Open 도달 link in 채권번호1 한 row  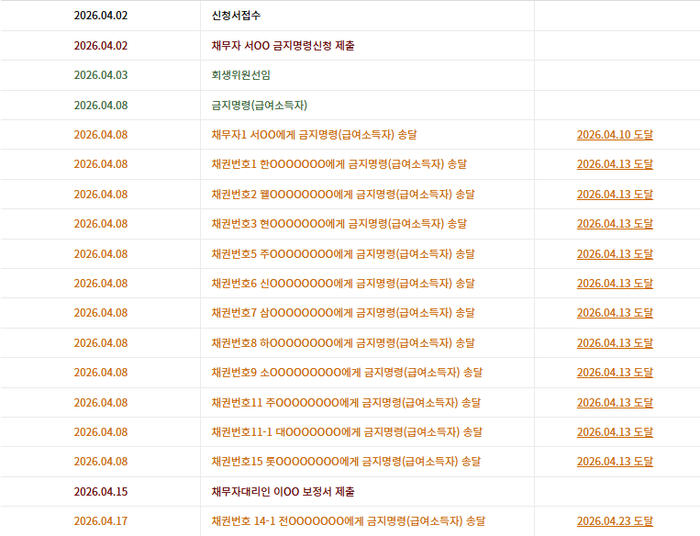(615, 164)
